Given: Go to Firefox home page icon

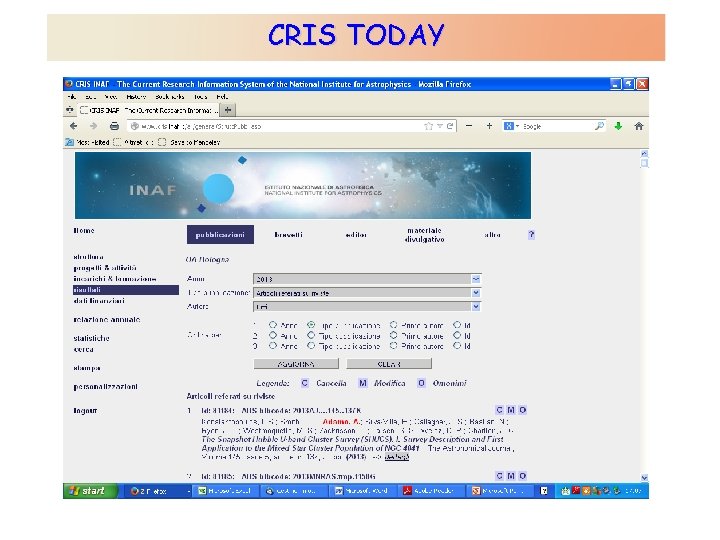Looking at the screenshot, I should 639,126.
